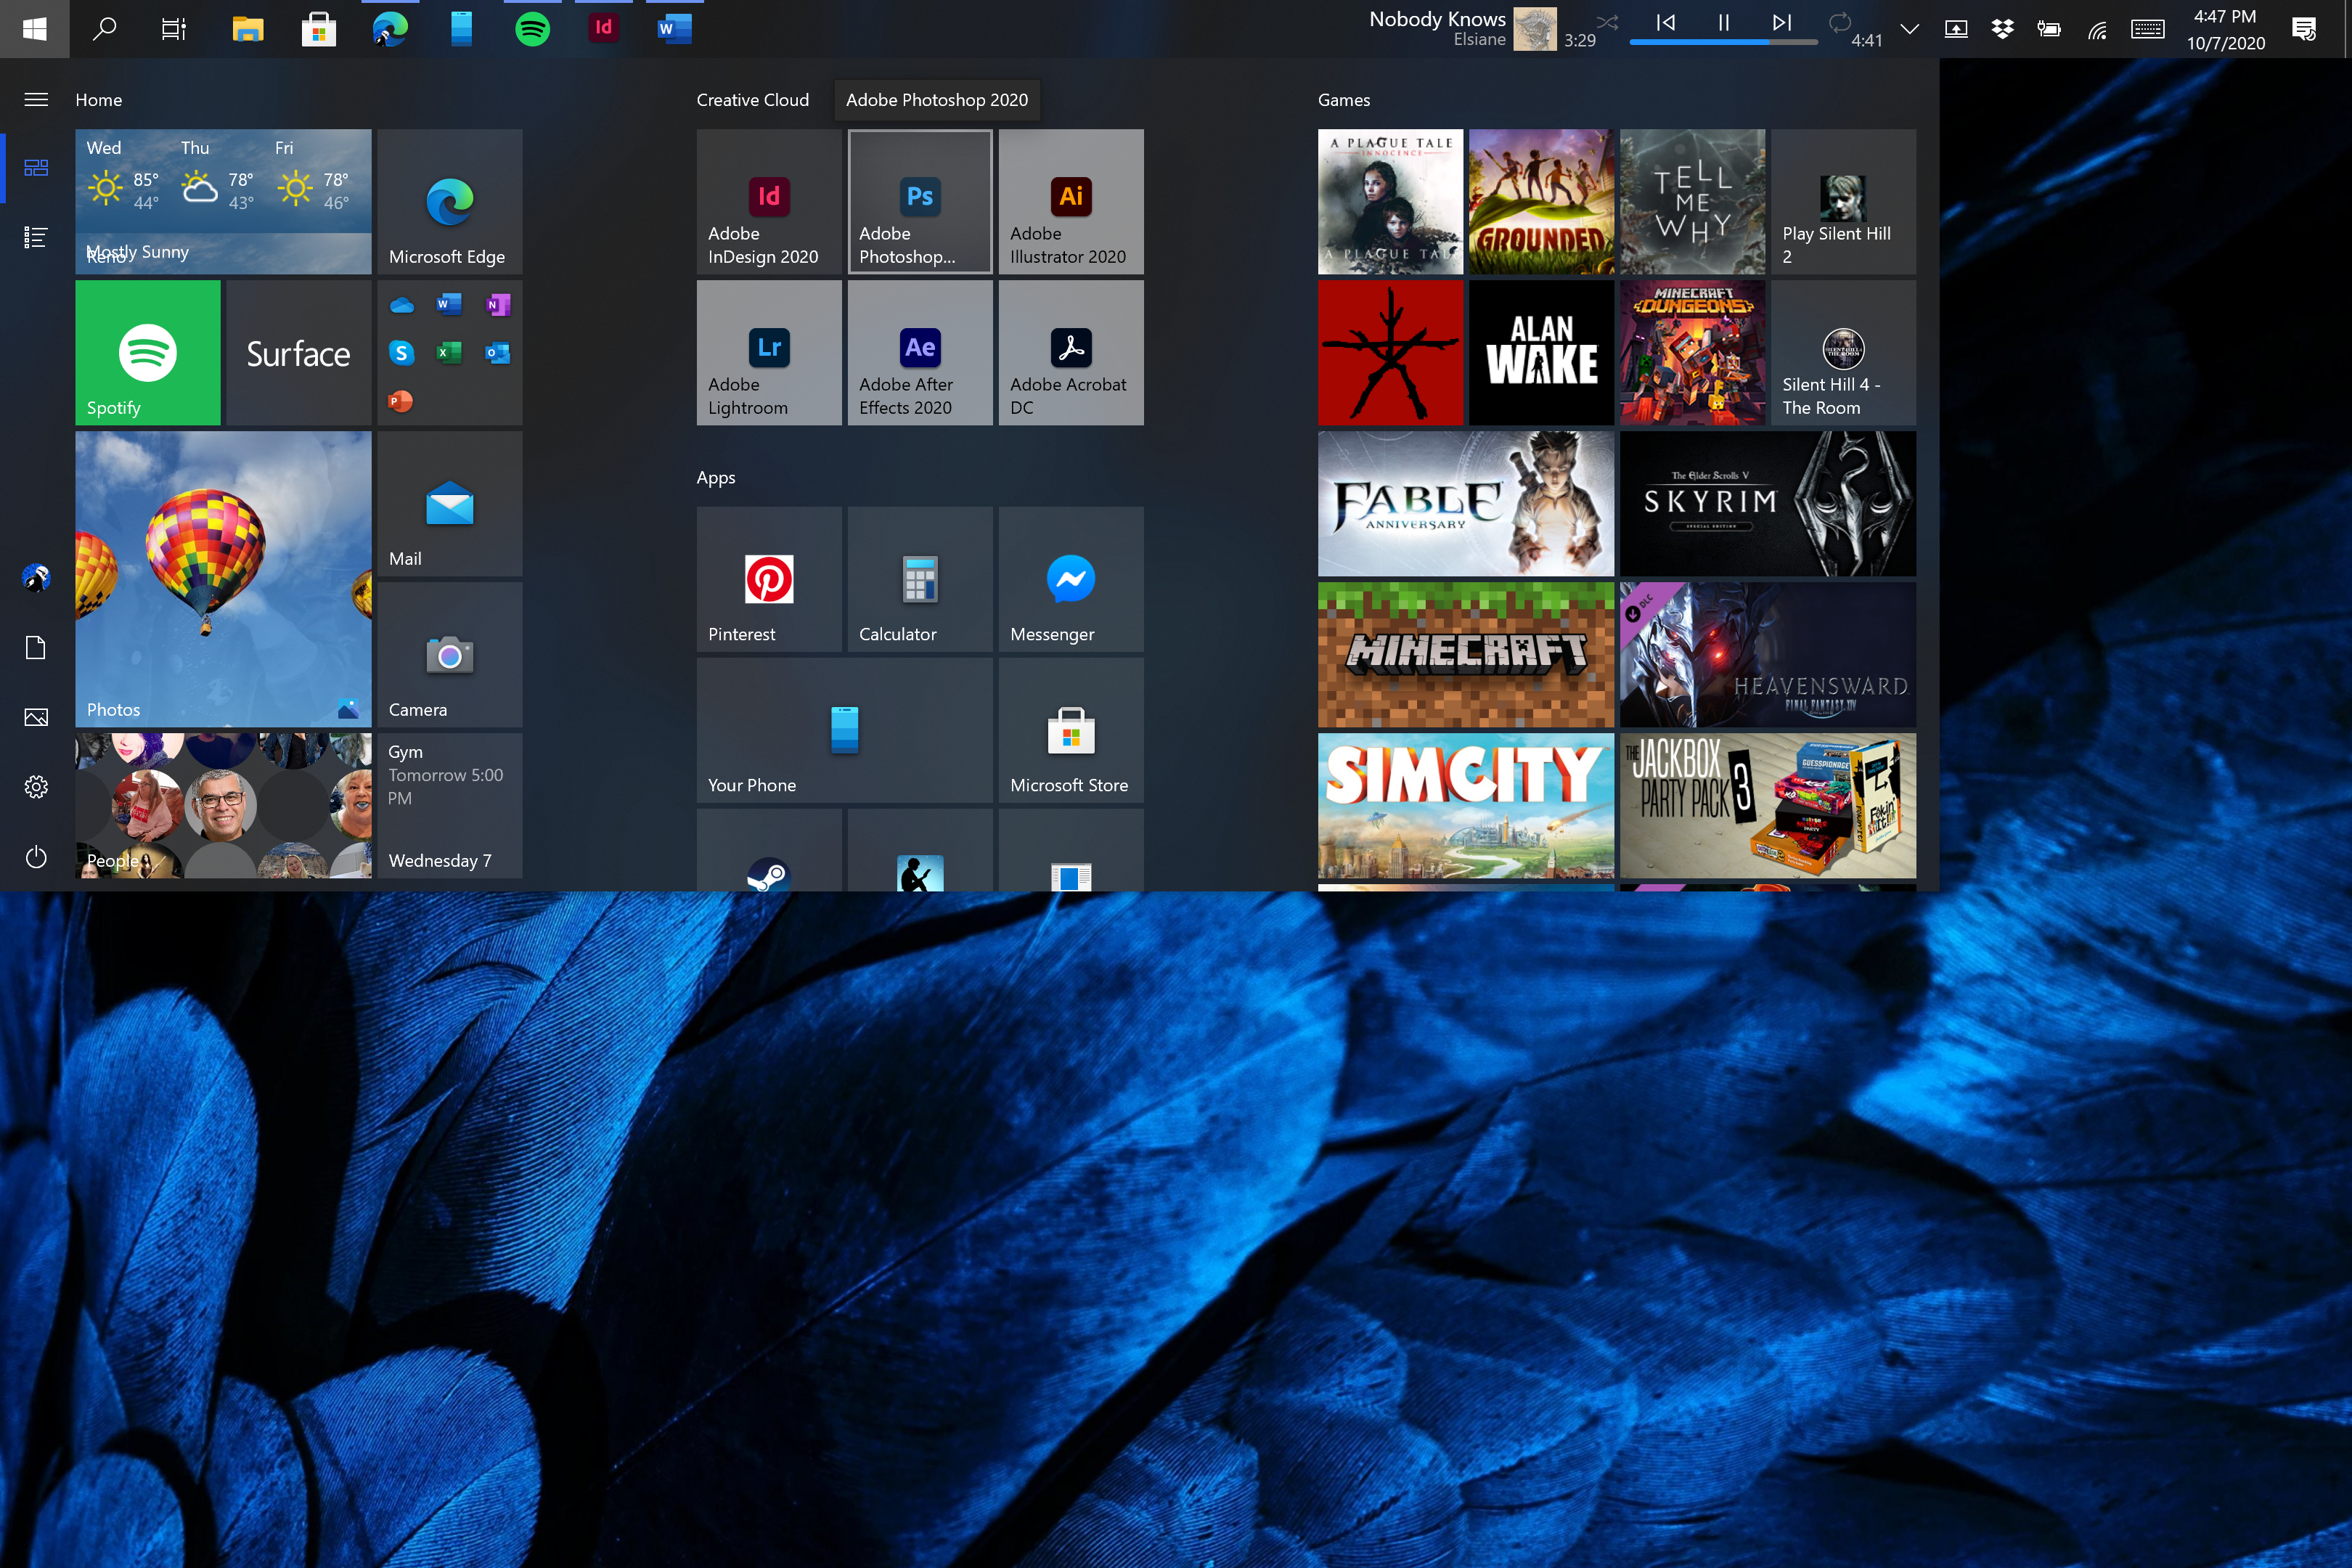Expand the Office apps folder tile
Screen dimensions: 2352x1568
pos(449,352)
